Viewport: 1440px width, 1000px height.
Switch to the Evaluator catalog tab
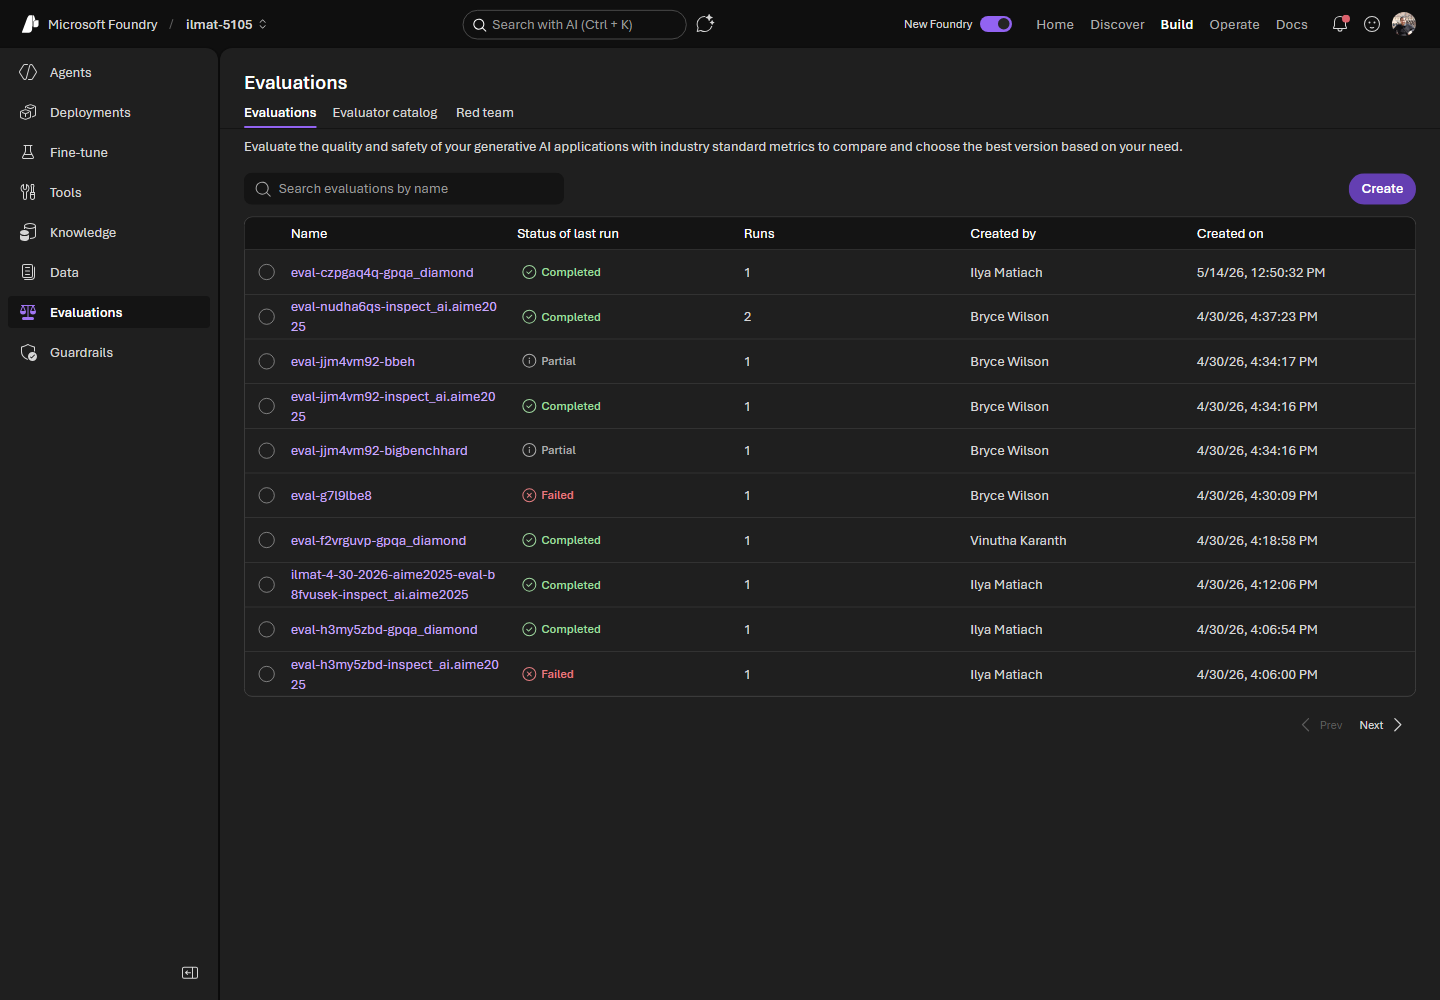(x=385, y=113)
